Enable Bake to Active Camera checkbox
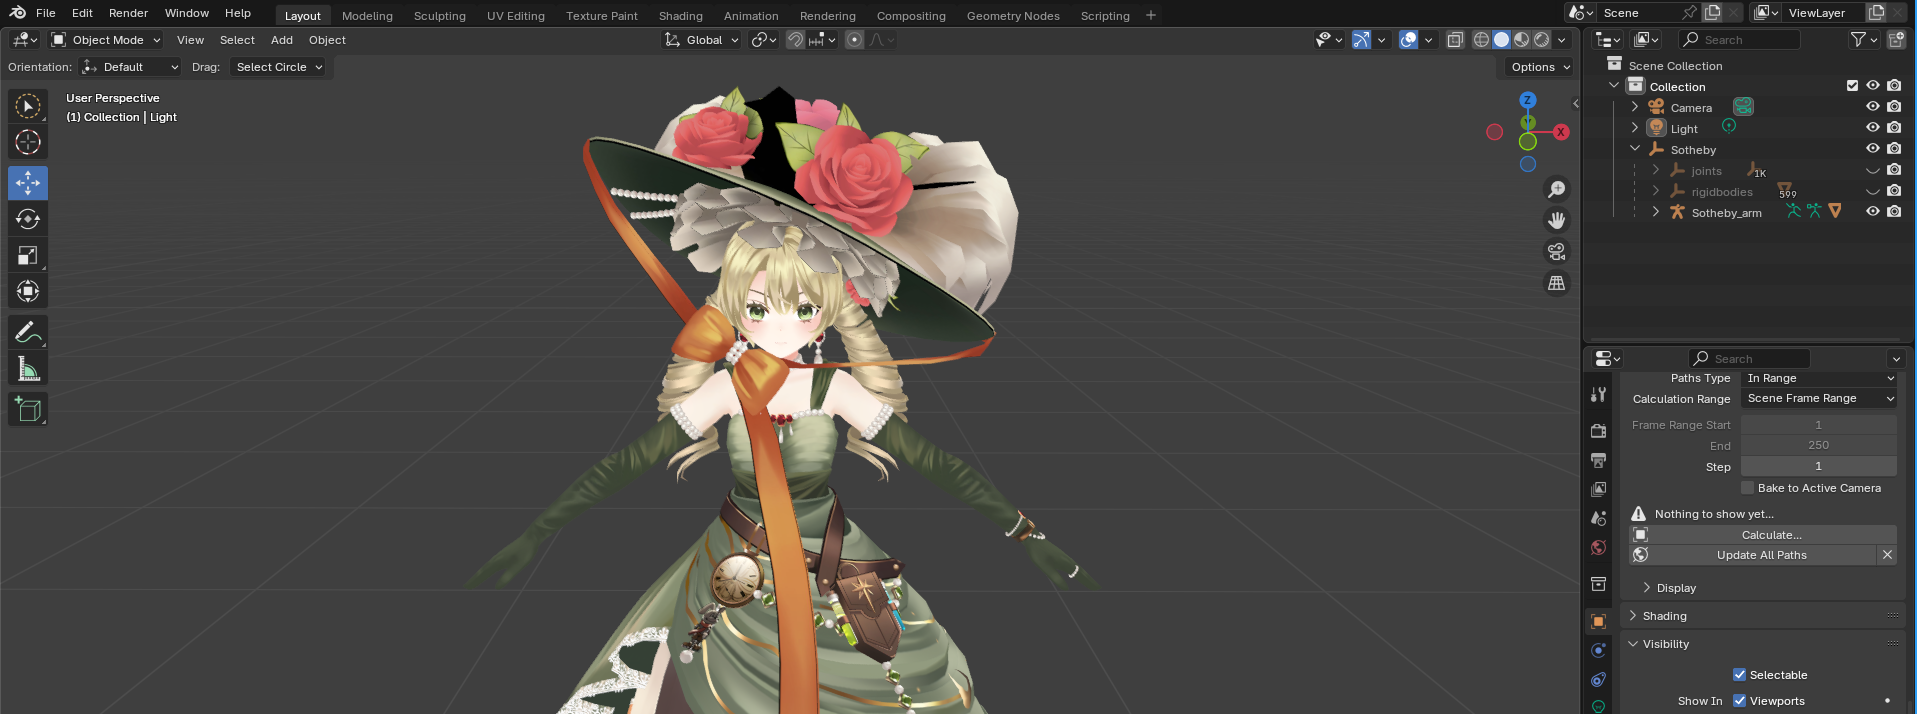This screenshot has width=1917, height=714. [x=1747, y=488]
